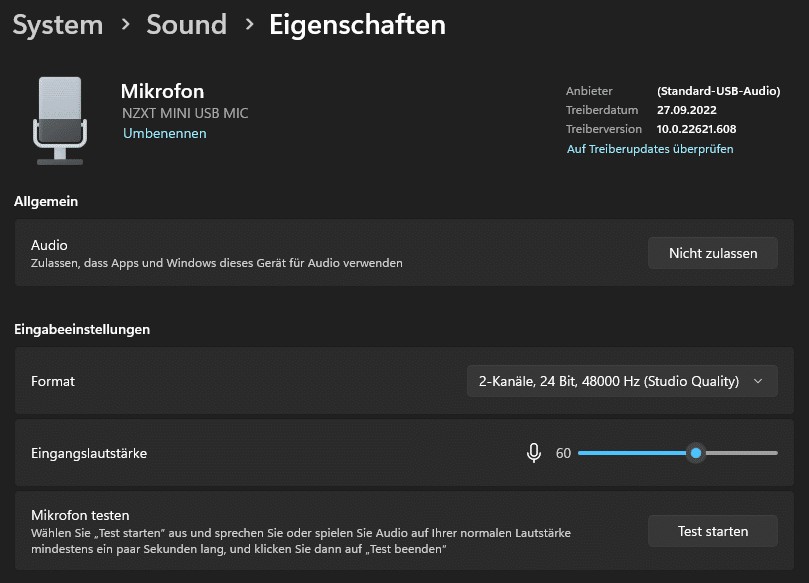
Task: Click the input volume value 60
Action: tap(563, 453)
